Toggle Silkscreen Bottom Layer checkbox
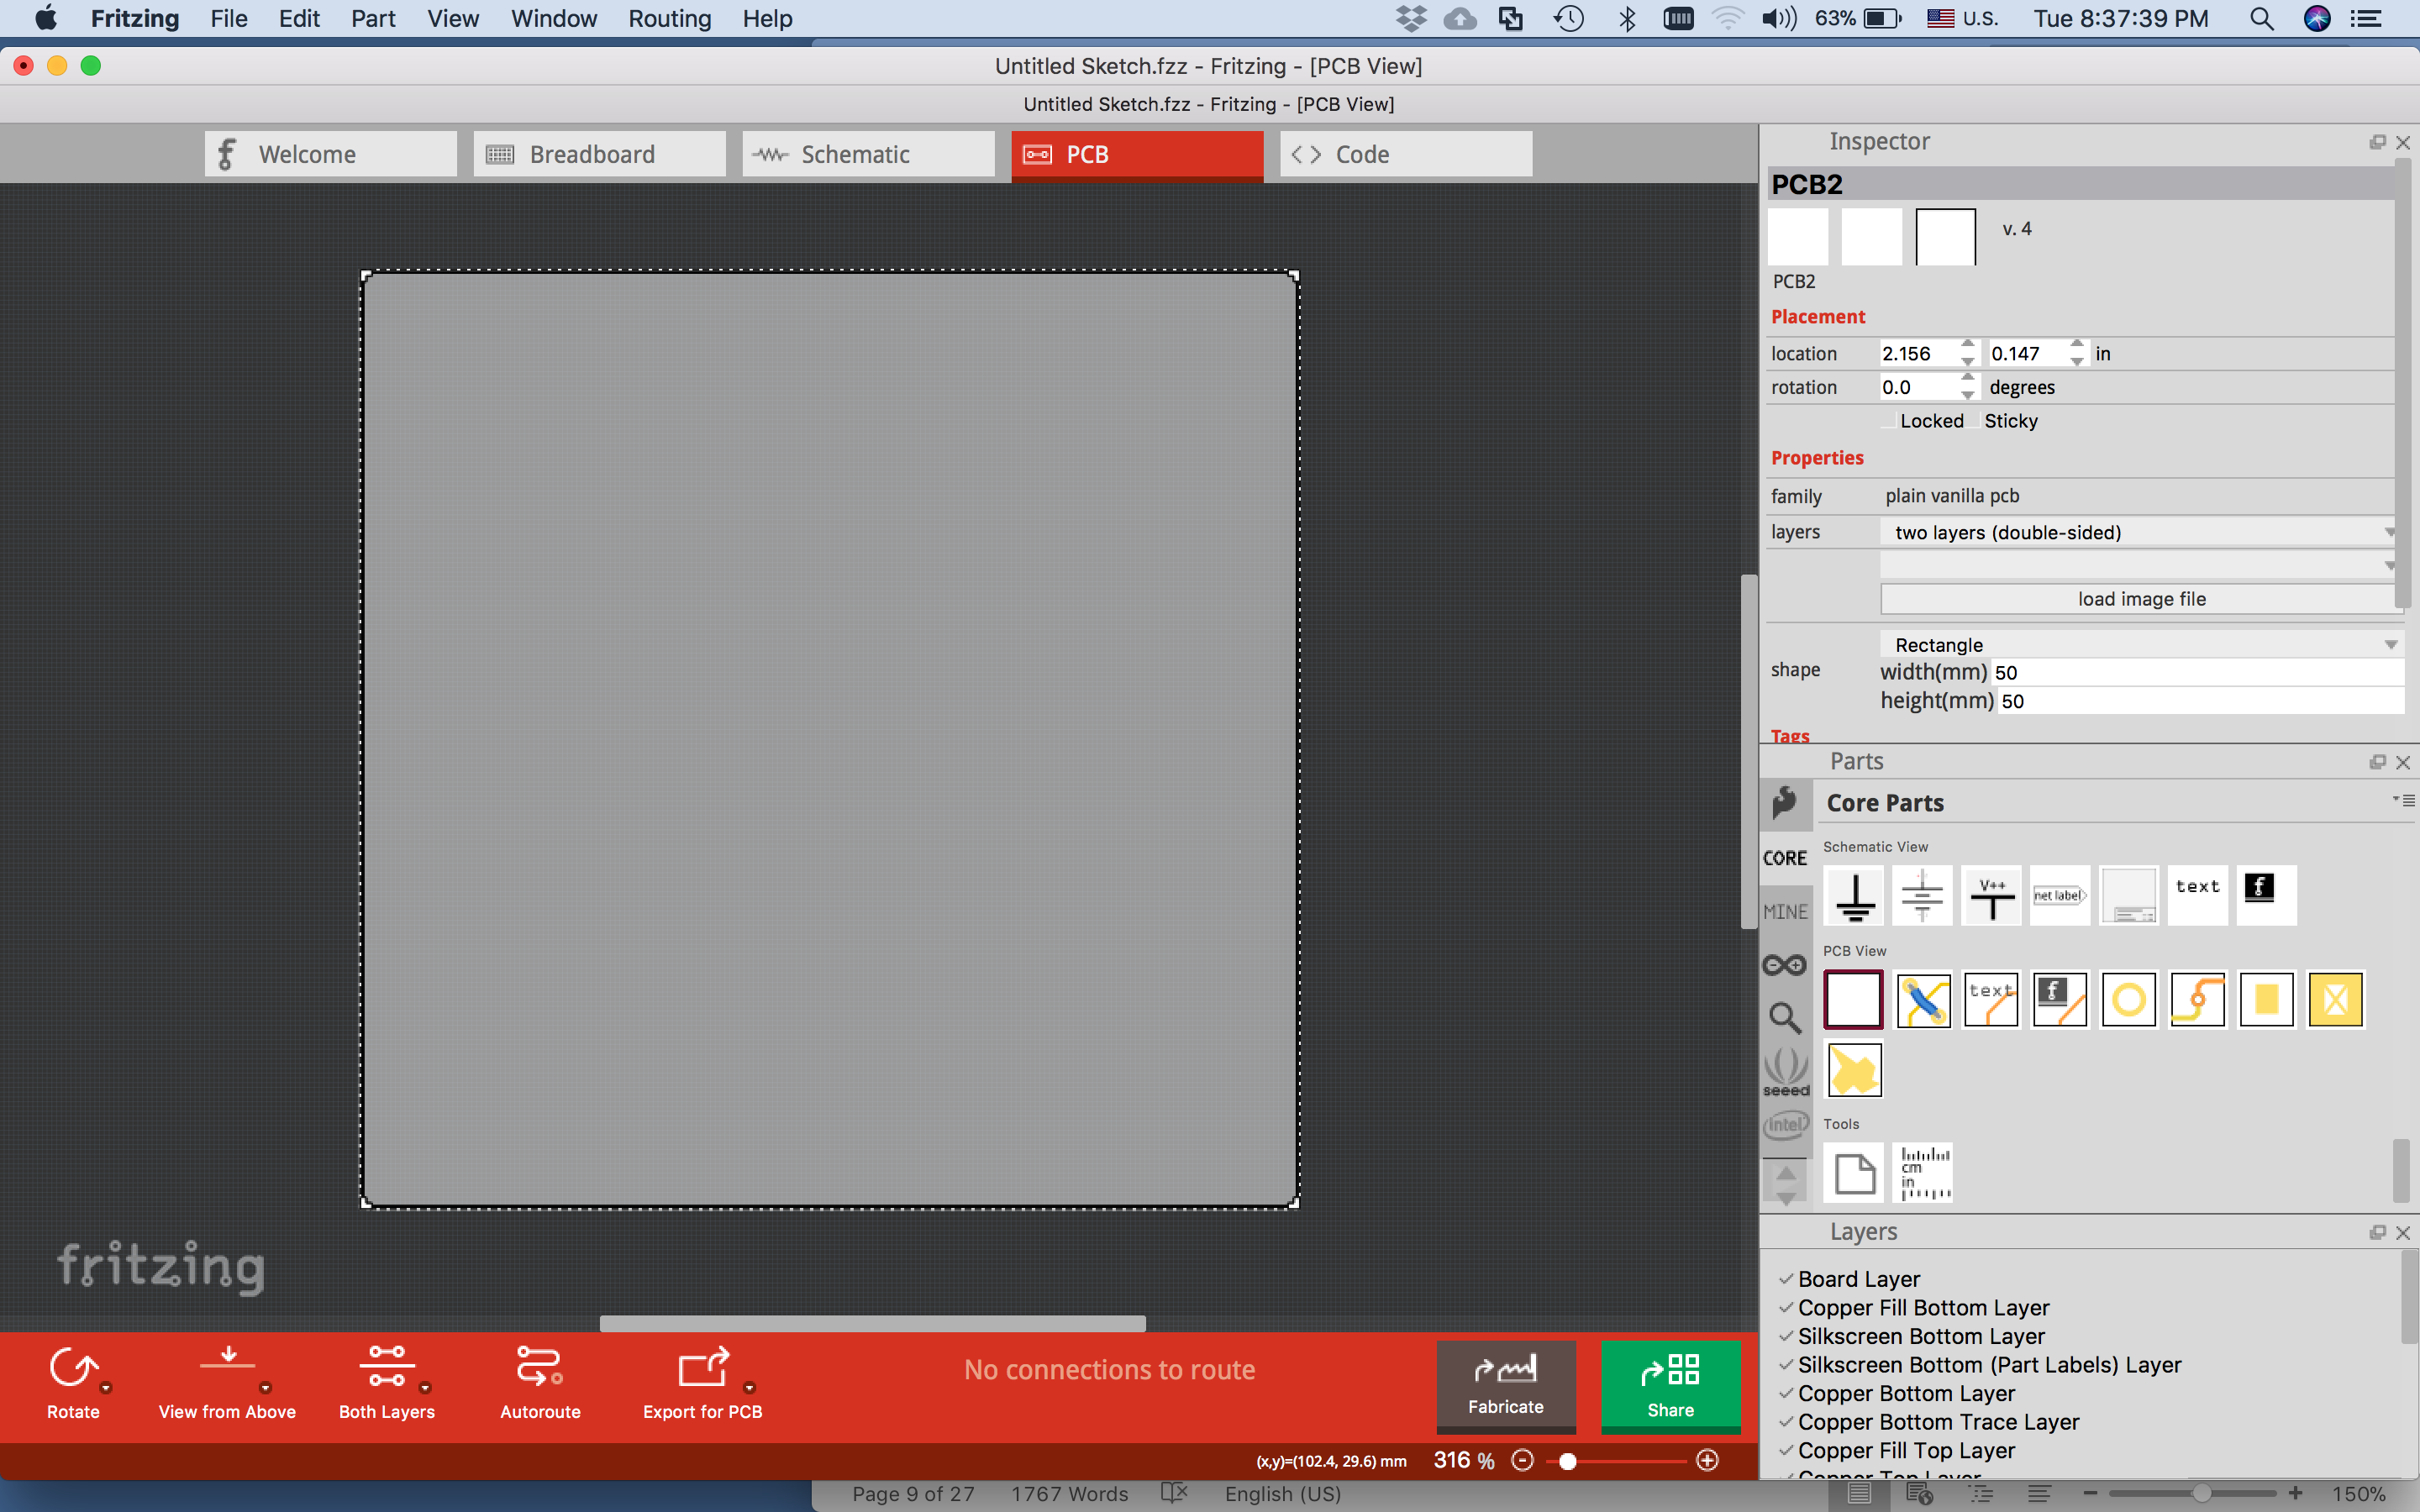Viewport: 2420px width, 1512px height. [1786, 1336]
